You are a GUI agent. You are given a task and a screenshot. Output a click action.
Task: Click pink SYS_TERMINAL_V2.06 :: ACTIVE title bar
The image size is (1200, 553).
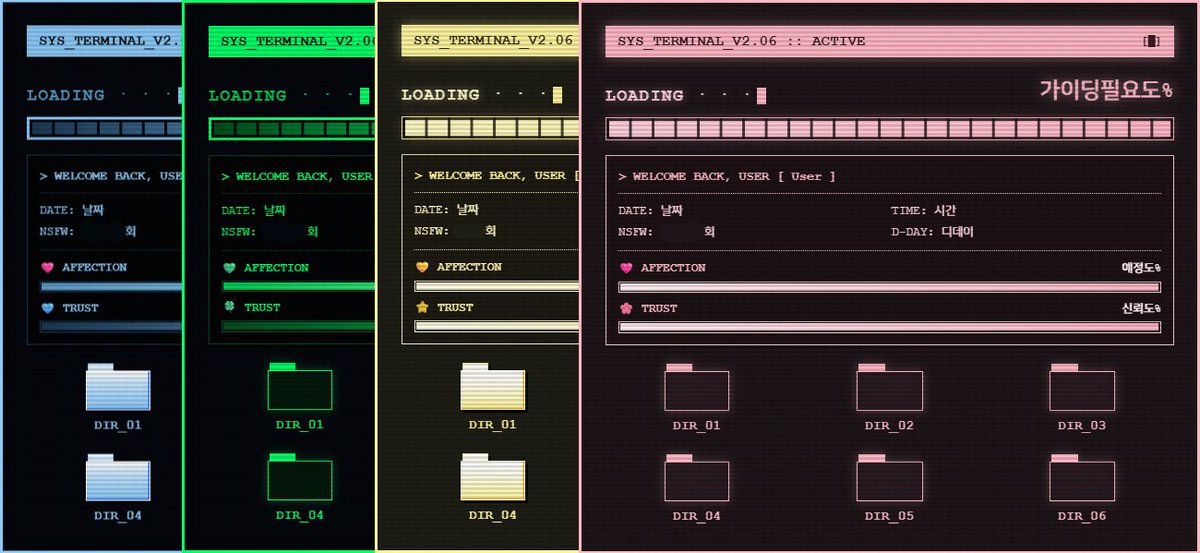889,41
